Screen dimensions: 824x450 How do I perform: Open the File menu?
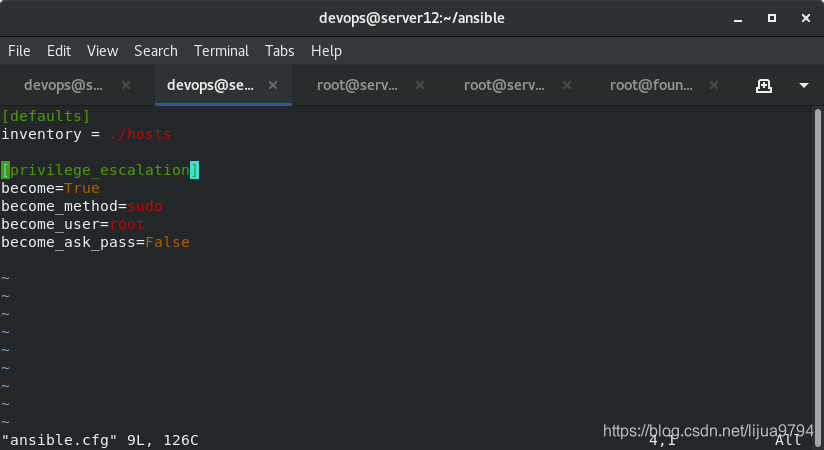pos(19,51)
